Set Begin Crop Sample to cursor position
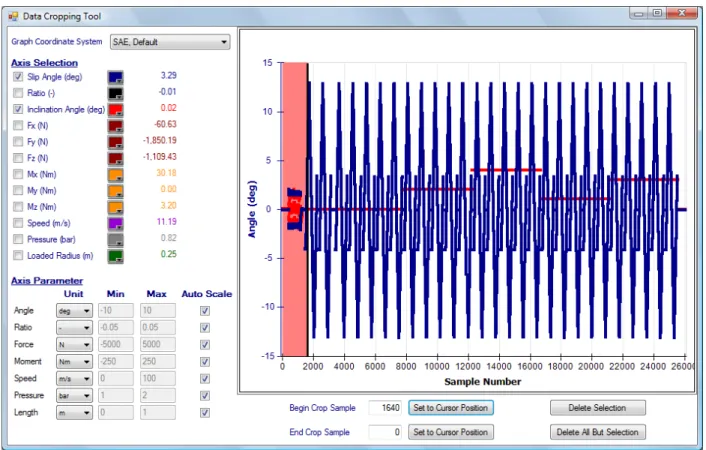The width and height of the screenshot is (706, 450). click(451, 408)
